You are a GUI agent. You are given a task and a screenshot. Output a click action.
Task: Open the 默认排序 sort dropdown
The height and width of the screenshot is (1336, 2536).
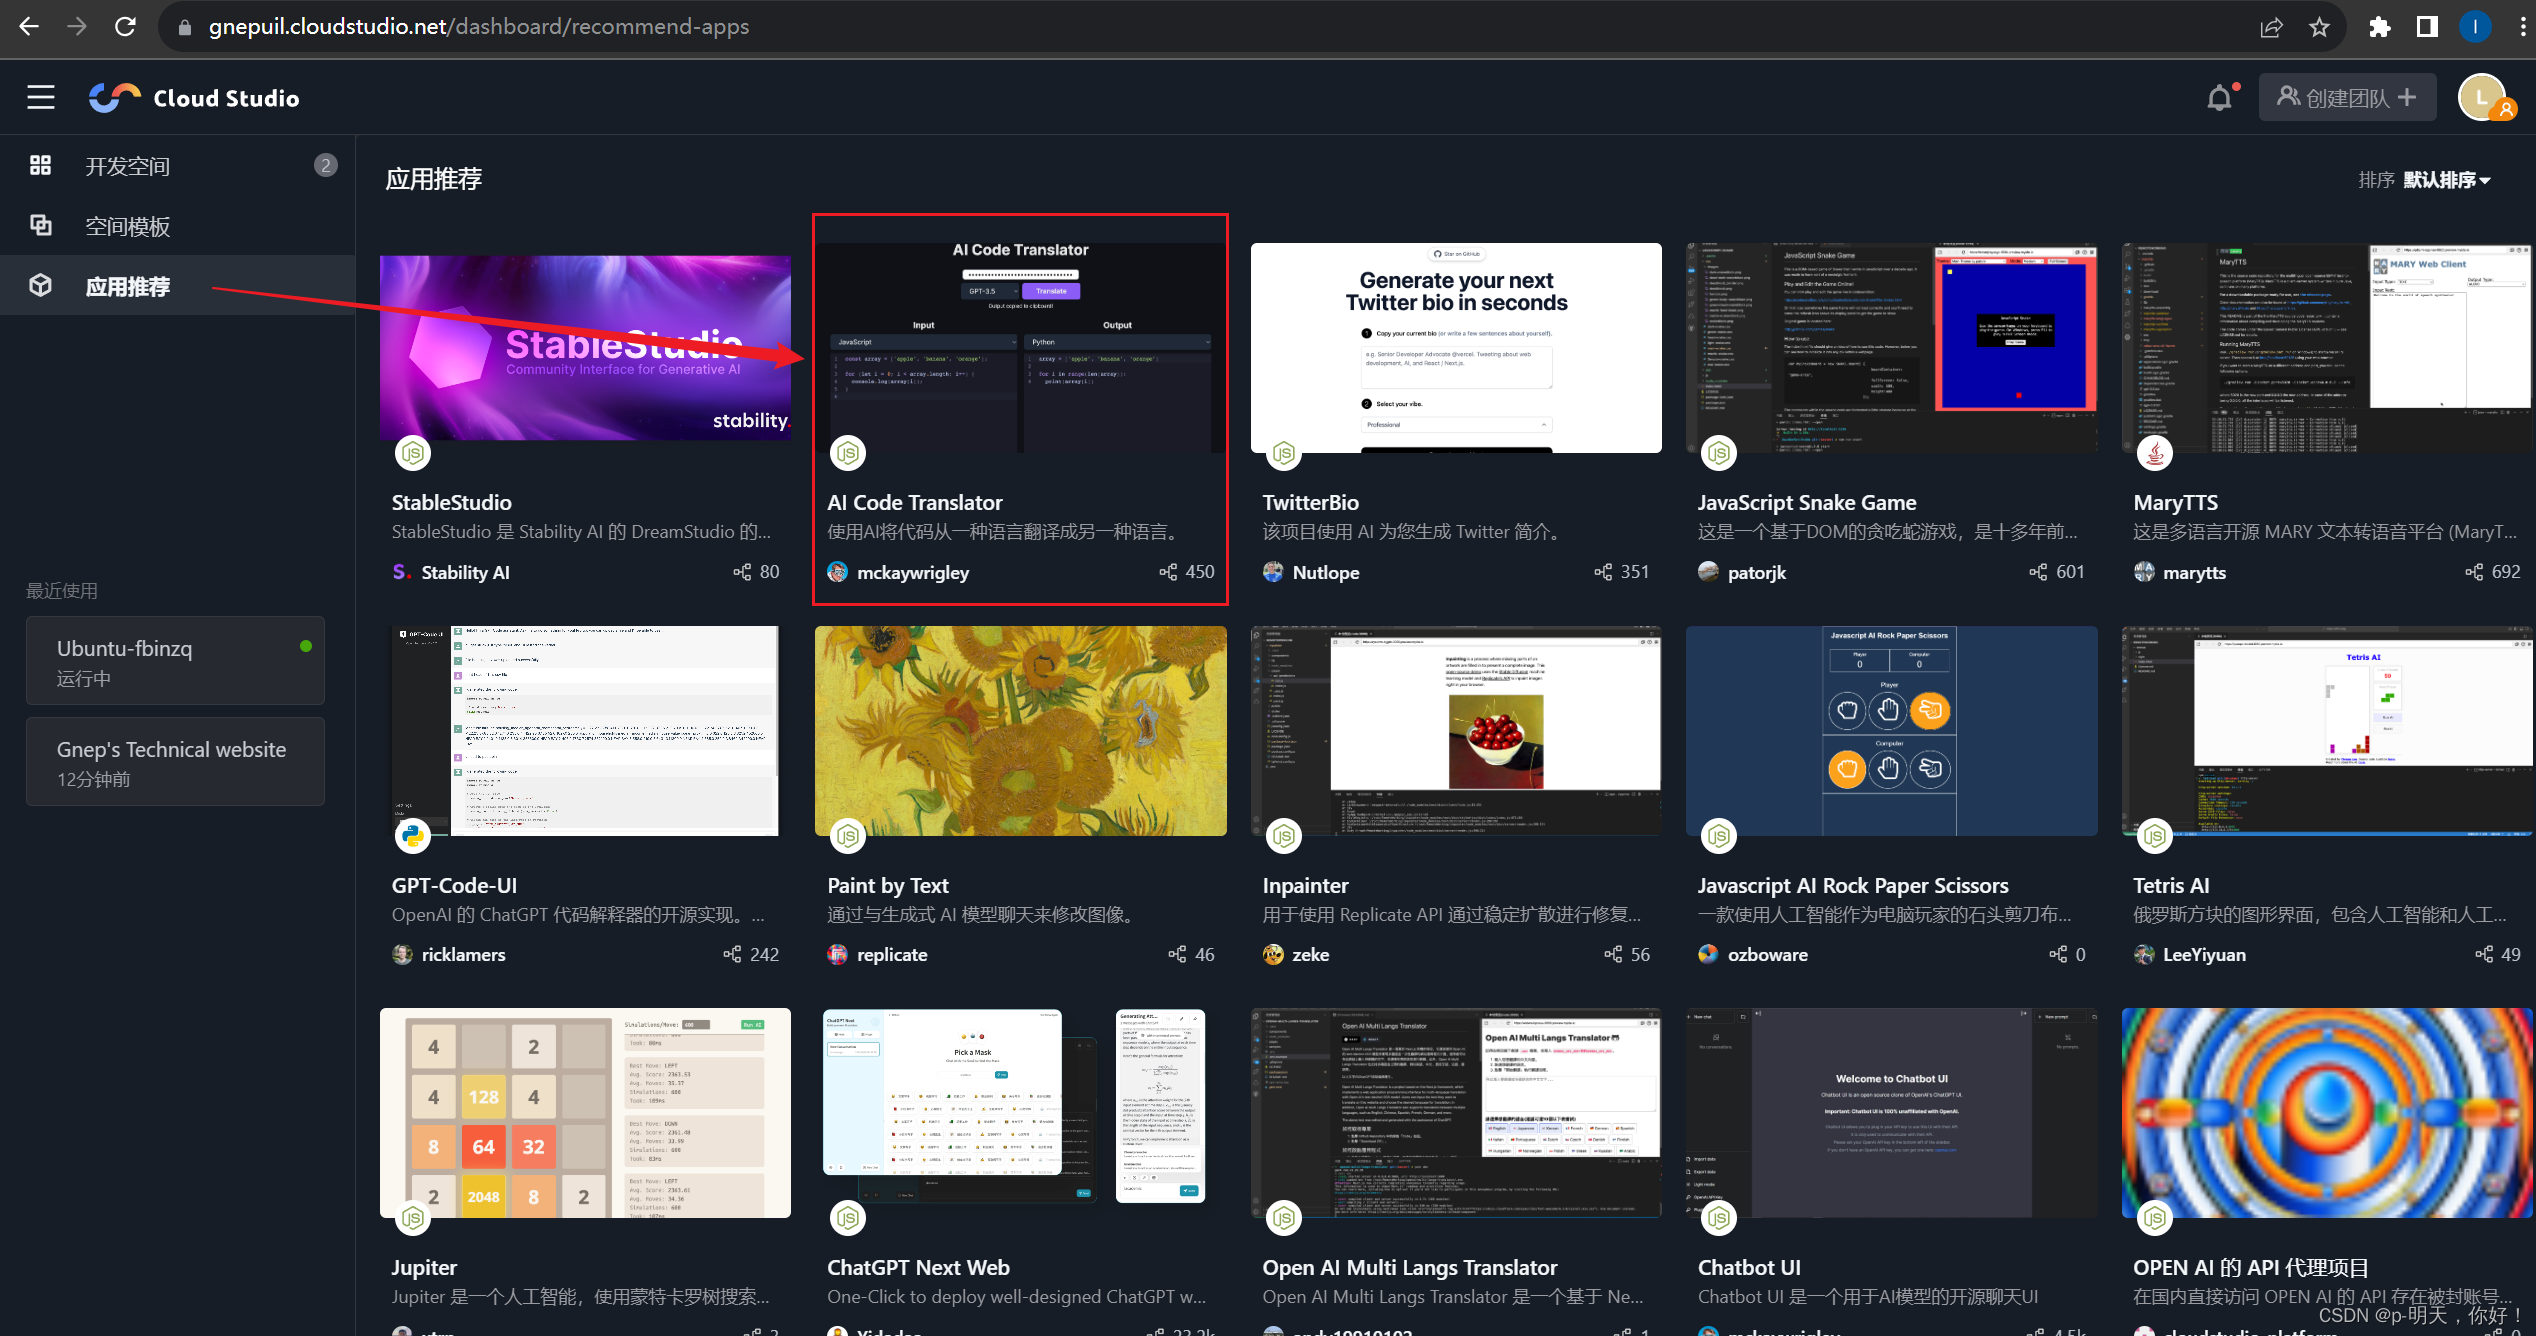pyautogui.click(x=2447, y=180)
